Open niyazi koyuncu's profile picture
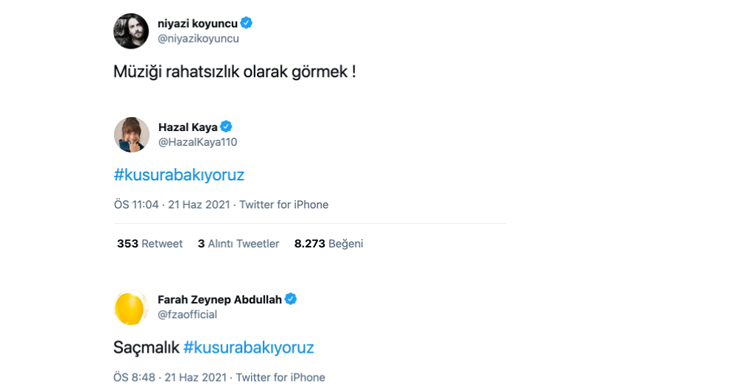This screenshot has height=390, width=750. (131, 31)
